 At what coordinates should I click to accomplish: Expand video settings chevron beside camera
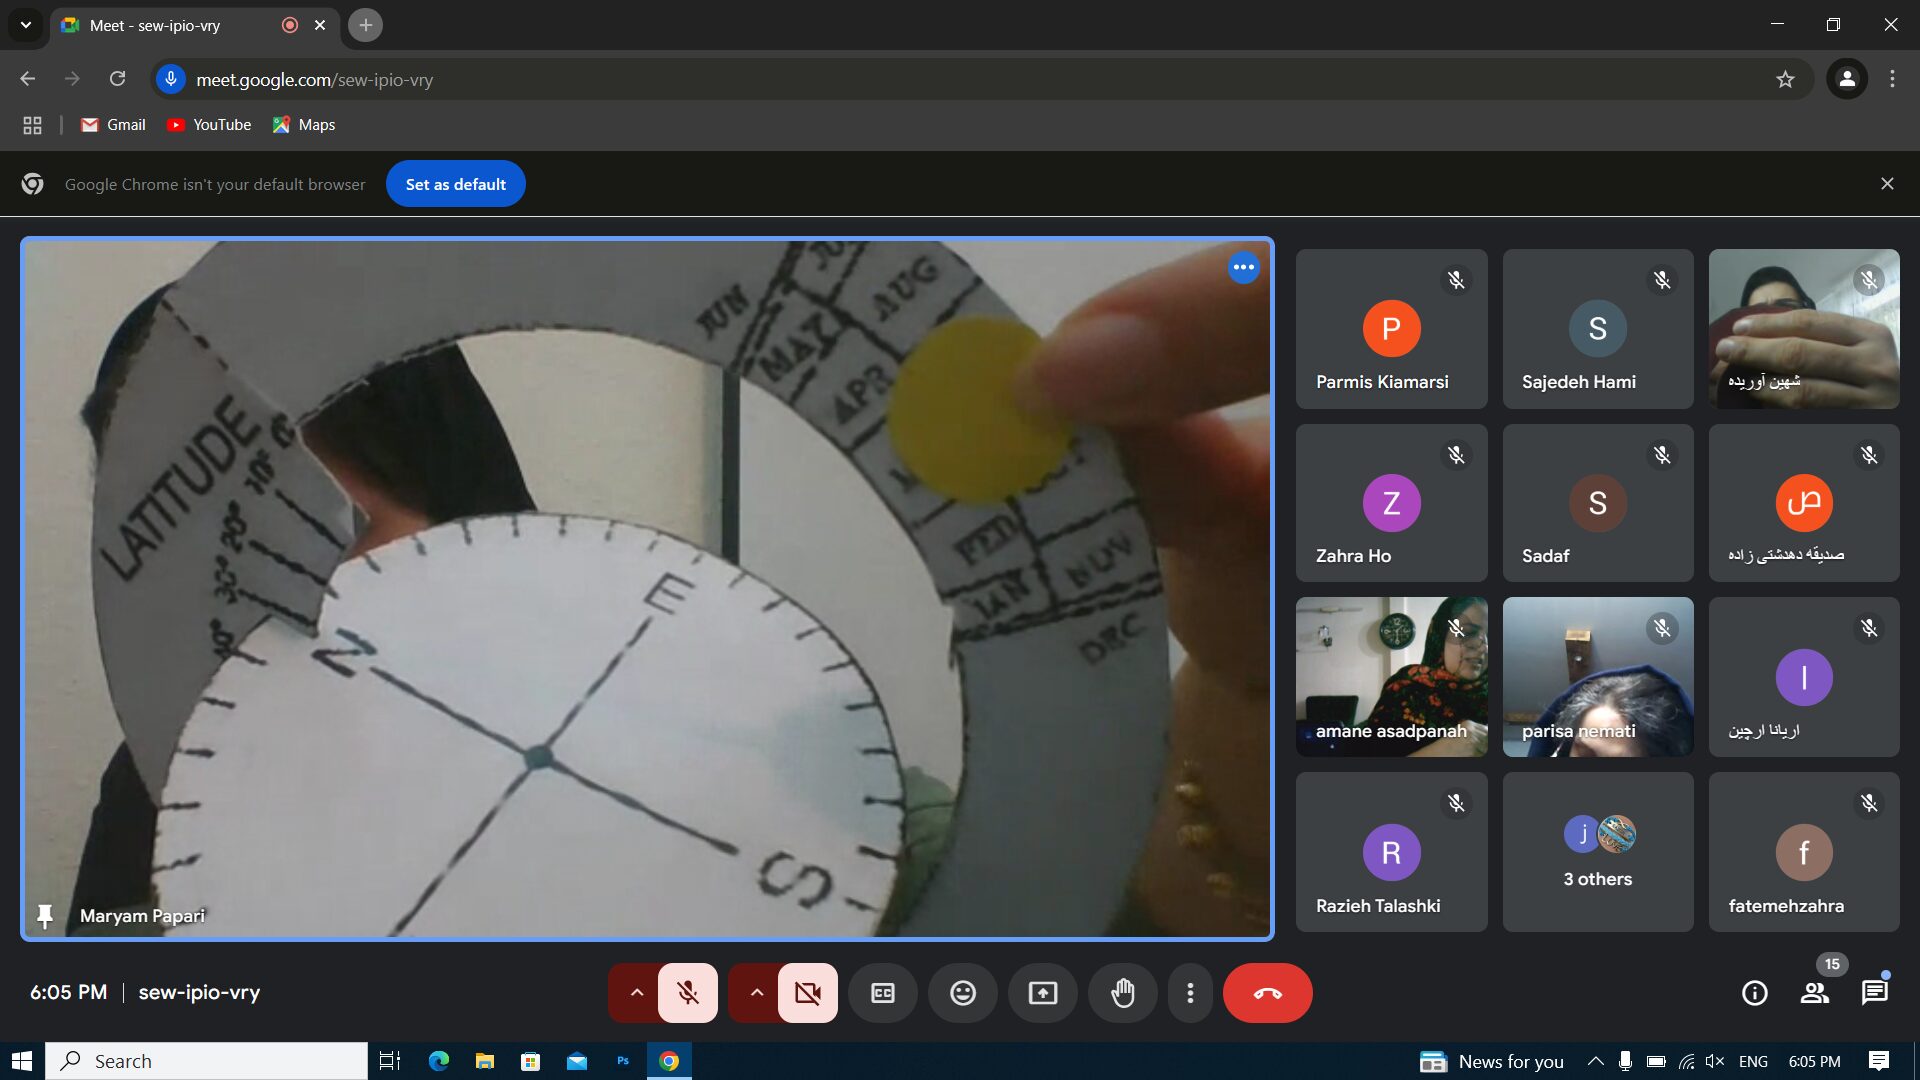tap(756, 993)
